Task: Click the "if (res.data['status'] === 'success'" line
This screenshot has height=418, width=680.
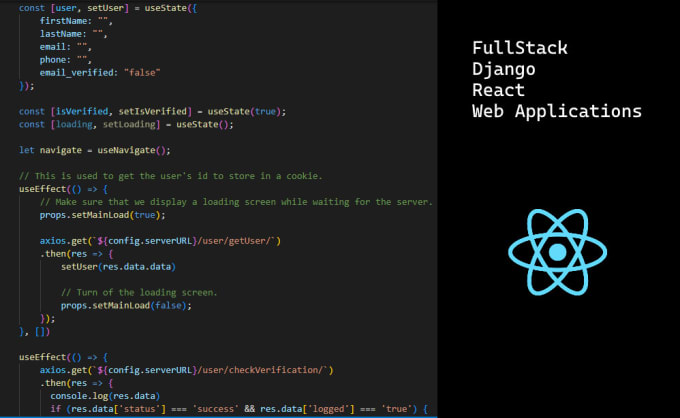Action: [239, 409]
